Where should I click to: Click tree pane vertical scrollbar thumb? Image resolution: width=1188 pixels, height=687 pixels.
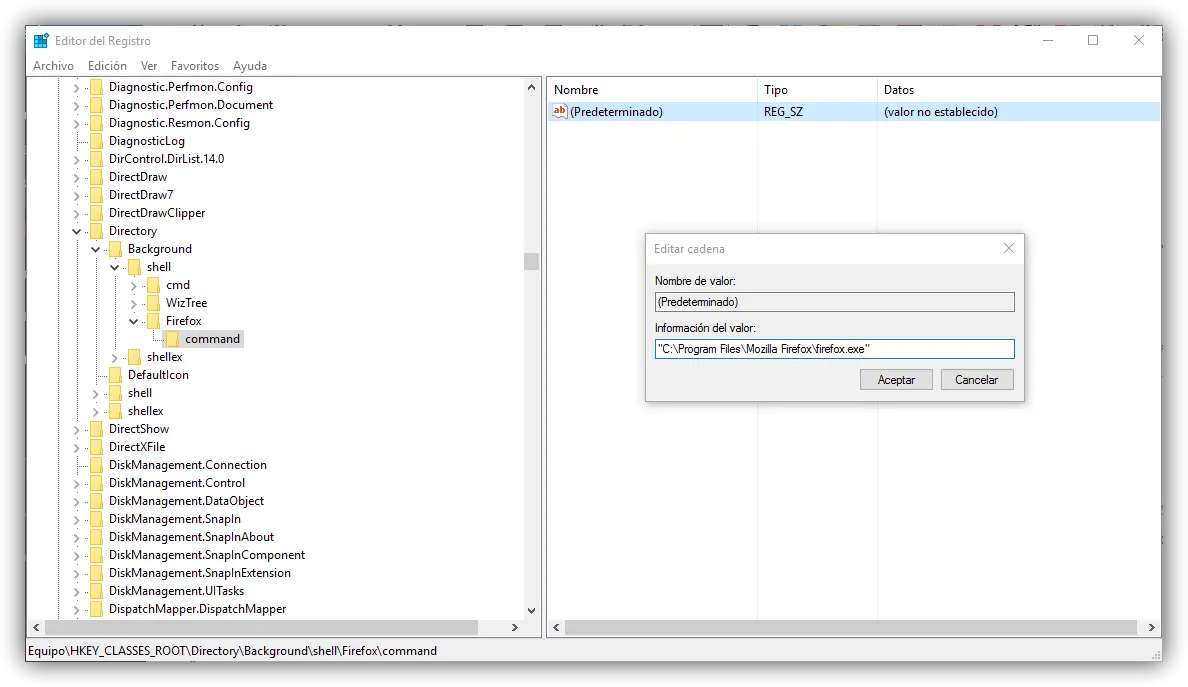(531, 261)
